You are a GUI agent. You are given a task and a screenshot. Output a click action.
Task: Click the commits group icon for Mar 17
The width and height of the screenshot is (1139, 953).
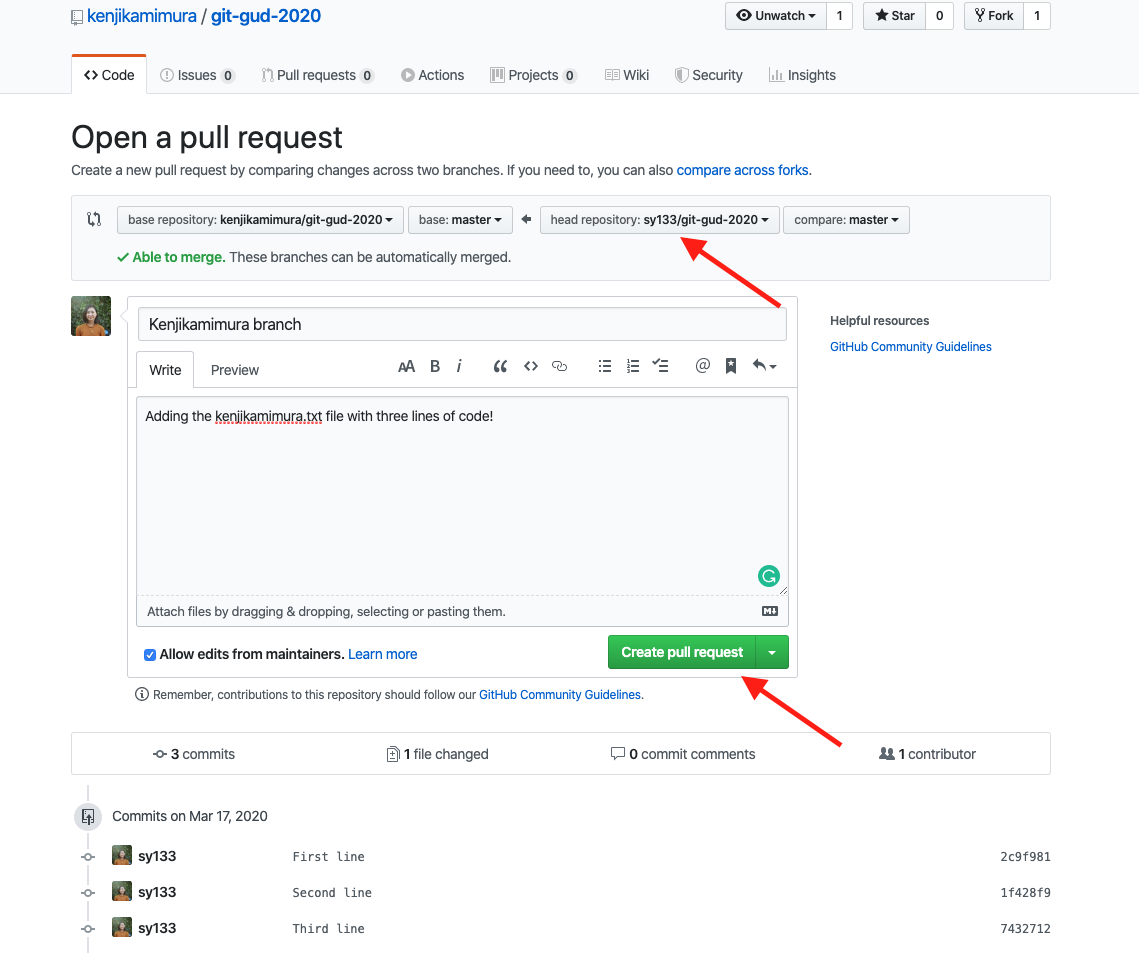[x=88, y=816]
